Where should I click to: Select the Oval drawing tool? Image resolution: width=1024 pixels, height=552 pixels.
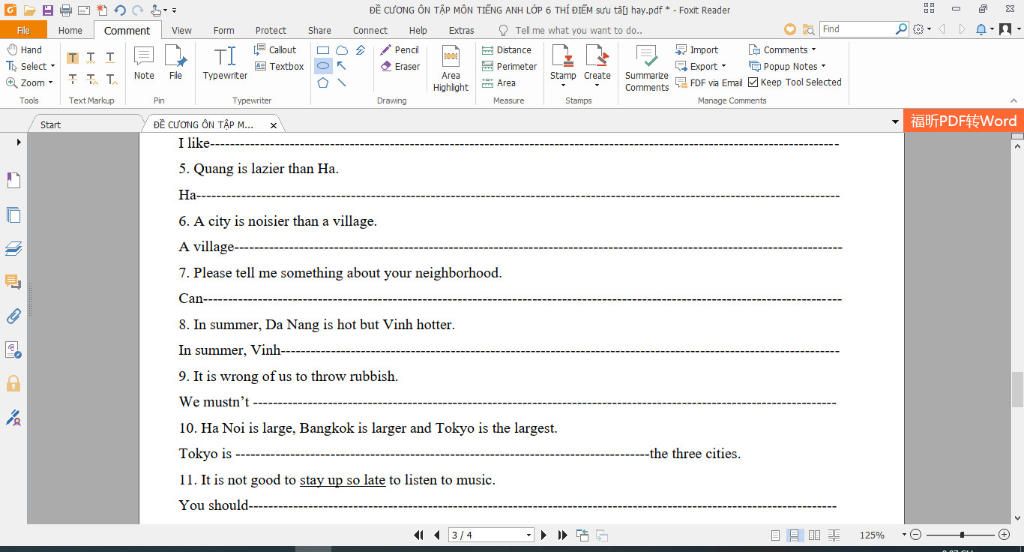tap(323, 66)
